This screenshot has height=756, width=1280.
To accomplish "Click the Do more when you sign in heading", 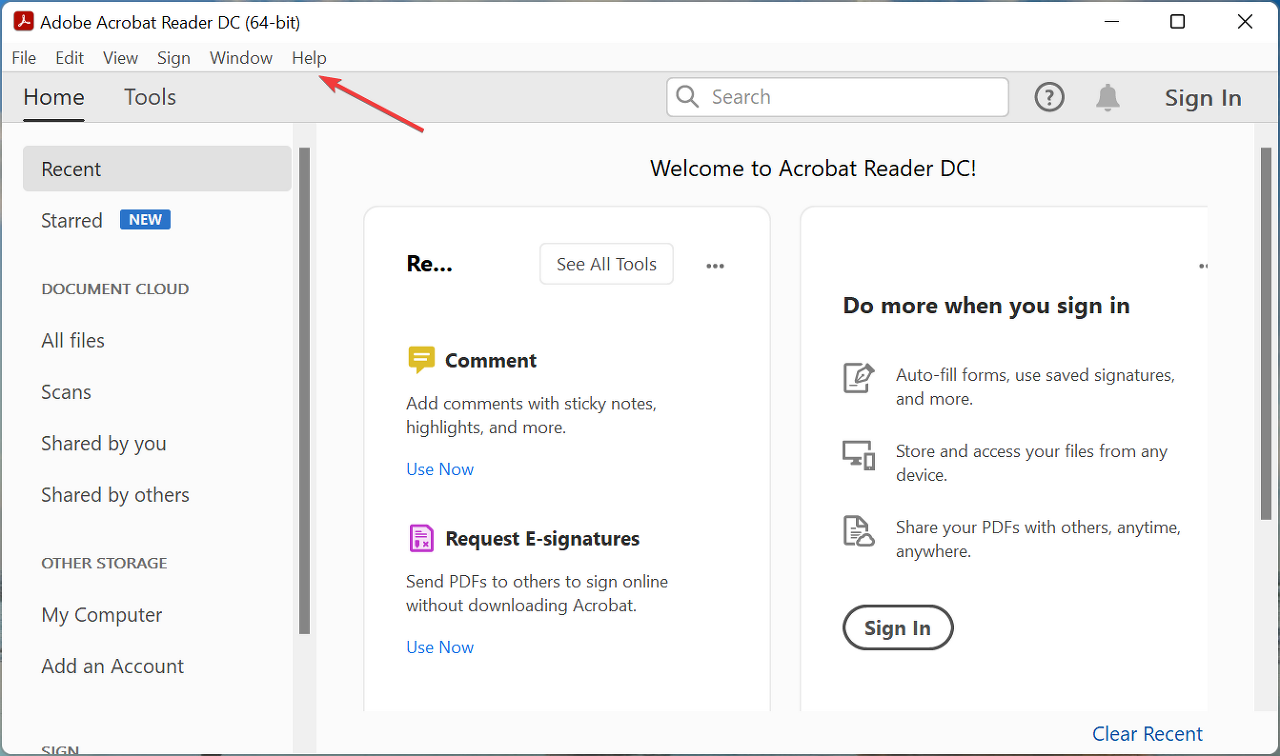I will pos(986,306).
